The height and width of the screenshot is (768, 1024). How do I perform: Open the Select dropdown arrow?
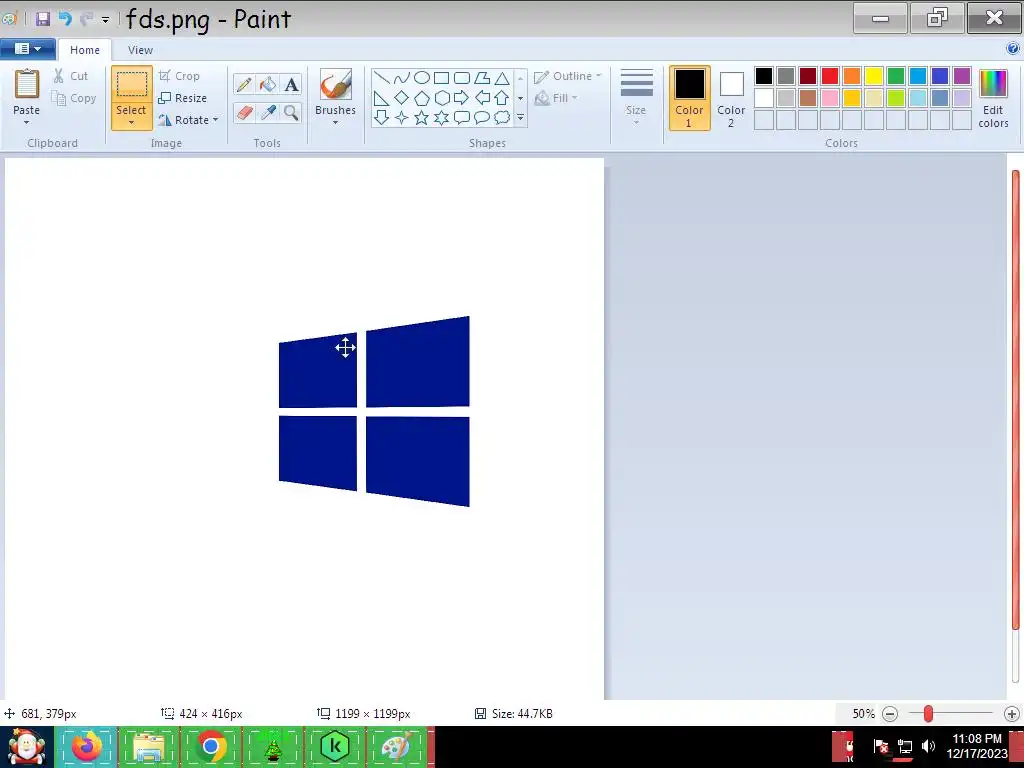click(131, 123)
